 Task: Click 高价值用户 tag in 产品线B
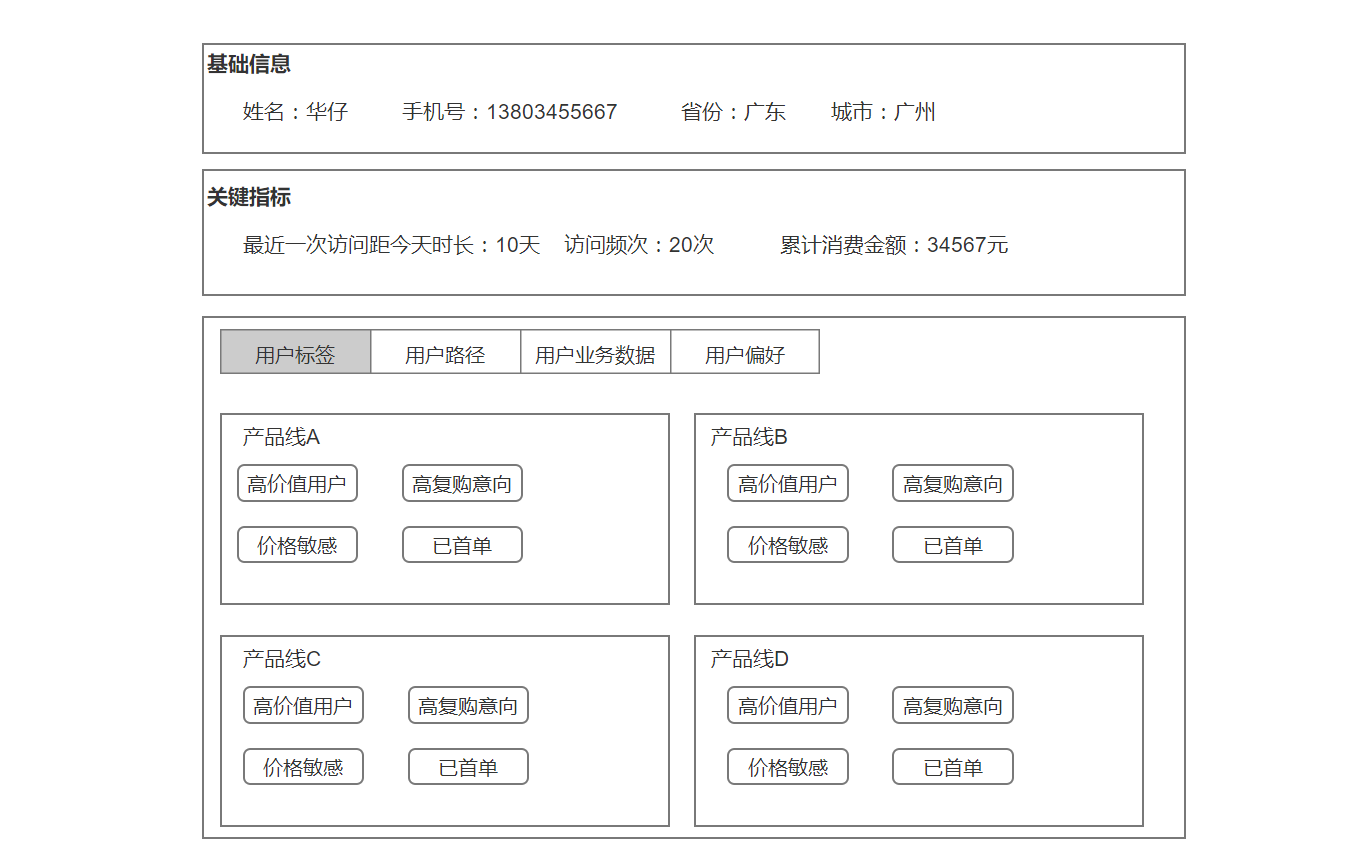[x=788, y=484]
